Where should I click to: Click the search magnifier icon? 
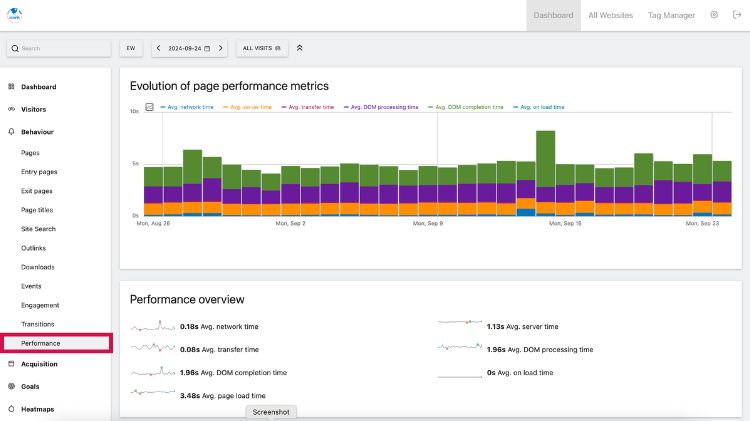15,48
